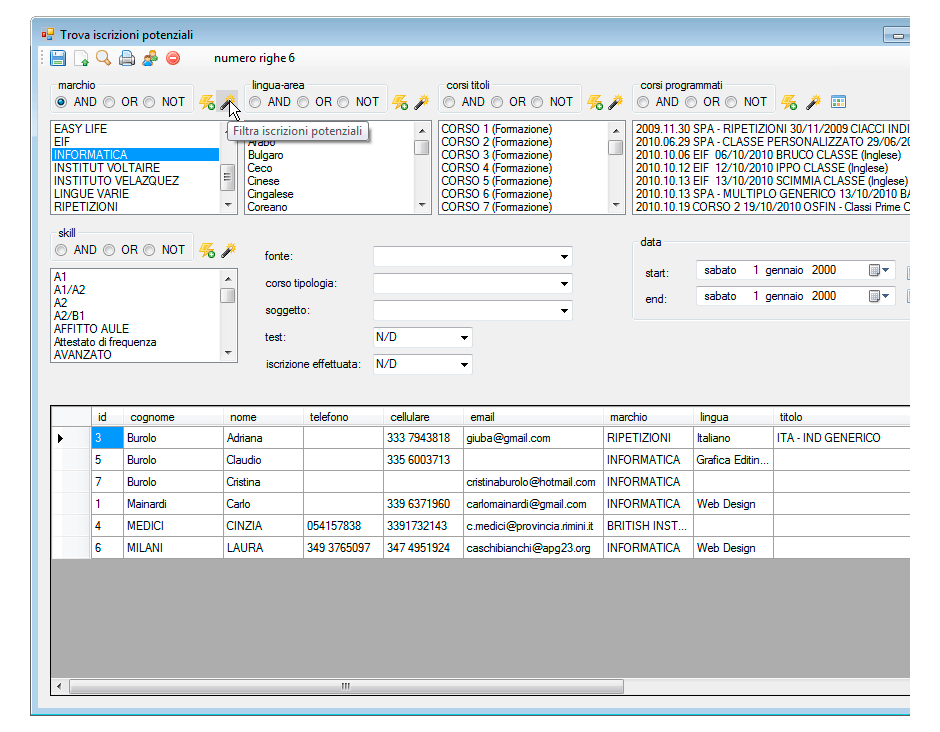Click the cellulare cell 347 4951924
The image size is (940, 732).
click(x=423, y=548)
